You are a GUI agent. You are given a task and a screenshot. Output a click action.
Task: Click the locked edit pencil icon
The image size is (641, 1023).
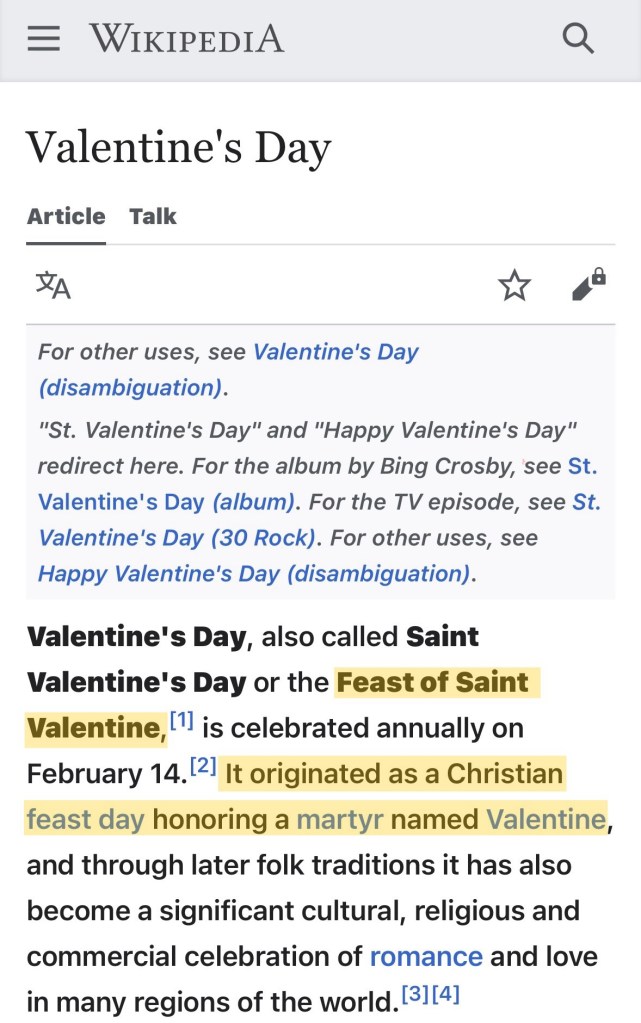[x=588, y=285]
